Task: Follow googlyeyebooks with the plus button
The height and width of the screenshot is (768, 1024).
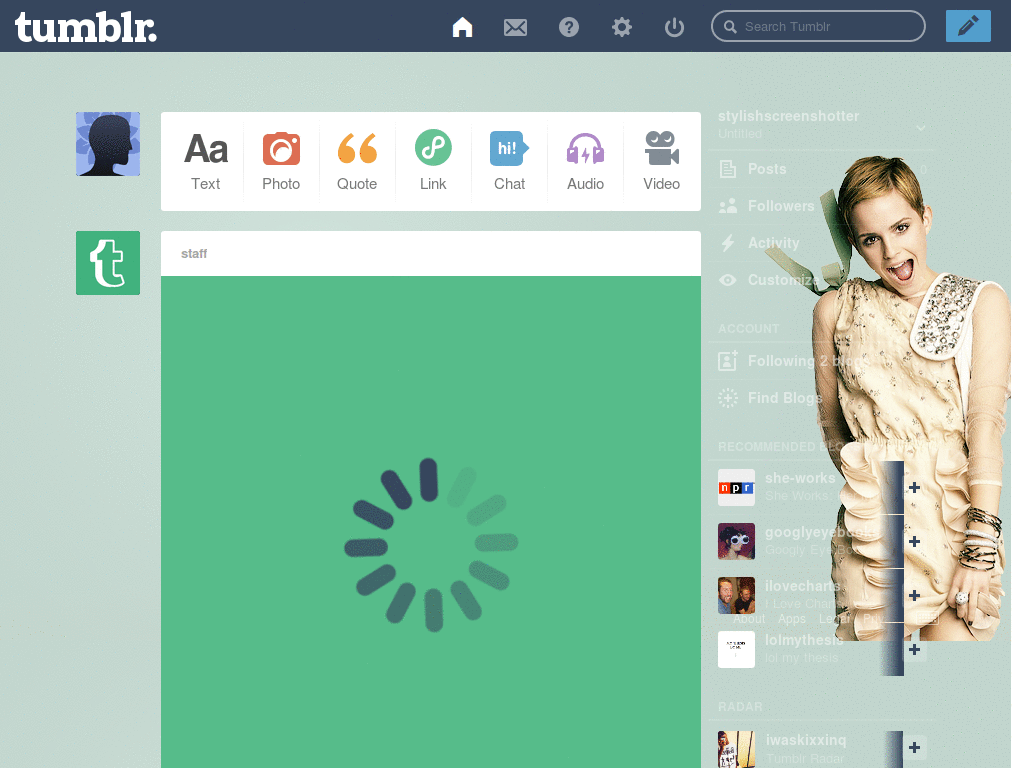Action: click(914, 541)
